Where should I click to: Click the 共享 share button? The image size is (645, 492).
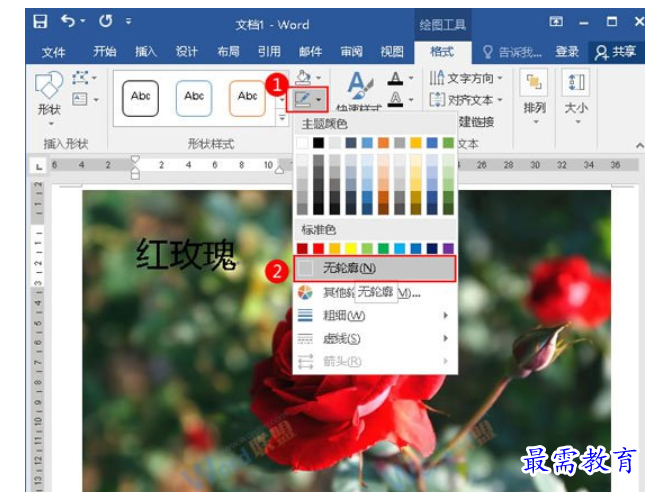click(616, 52)
